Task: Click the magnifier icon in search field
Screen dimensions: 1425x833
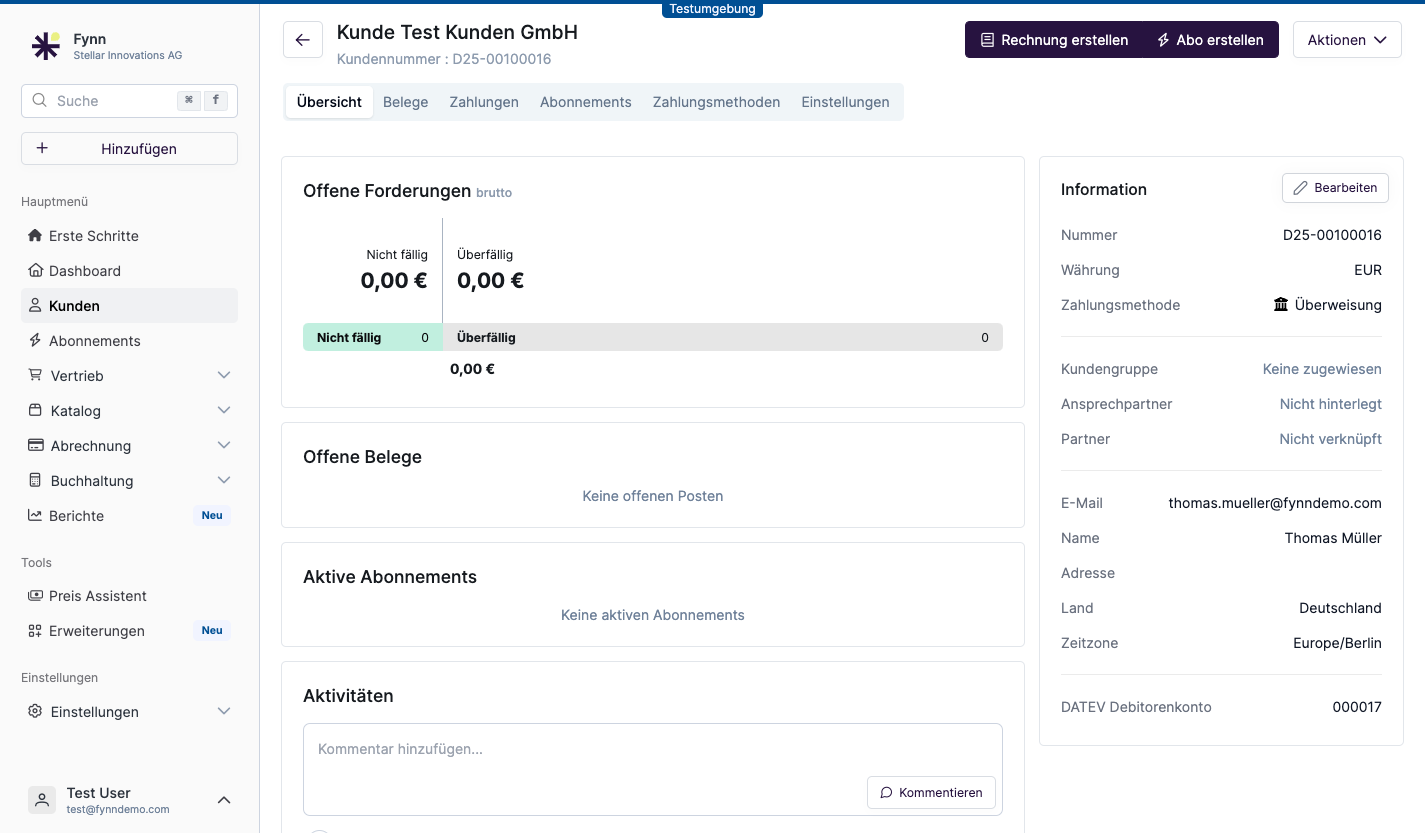Action: coord(40,101)
